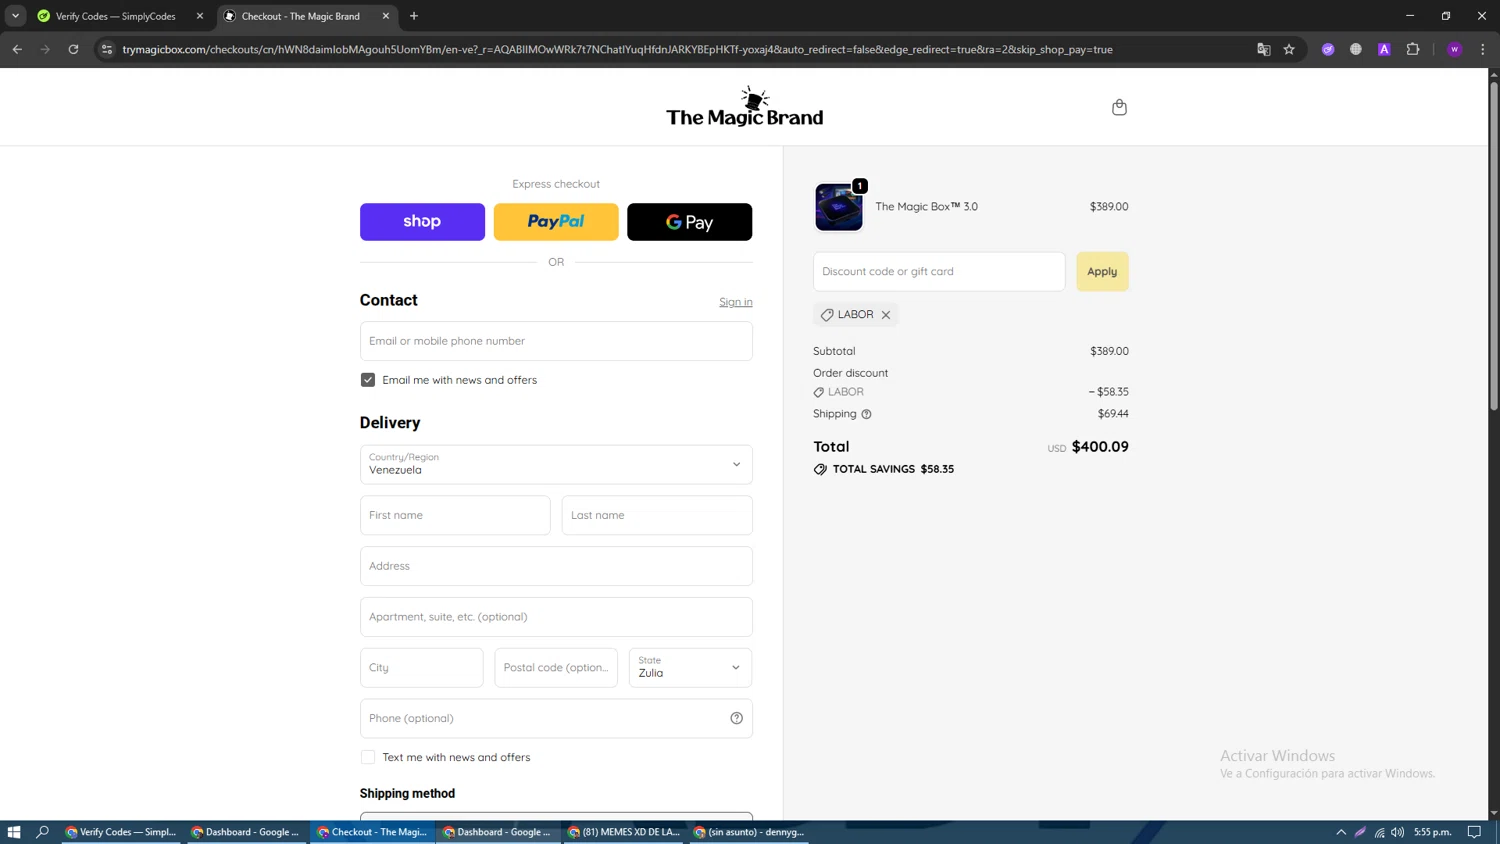Open the State dropdown showing Zulia
This screenshot has height=844, width=1500.
point(690,668)
